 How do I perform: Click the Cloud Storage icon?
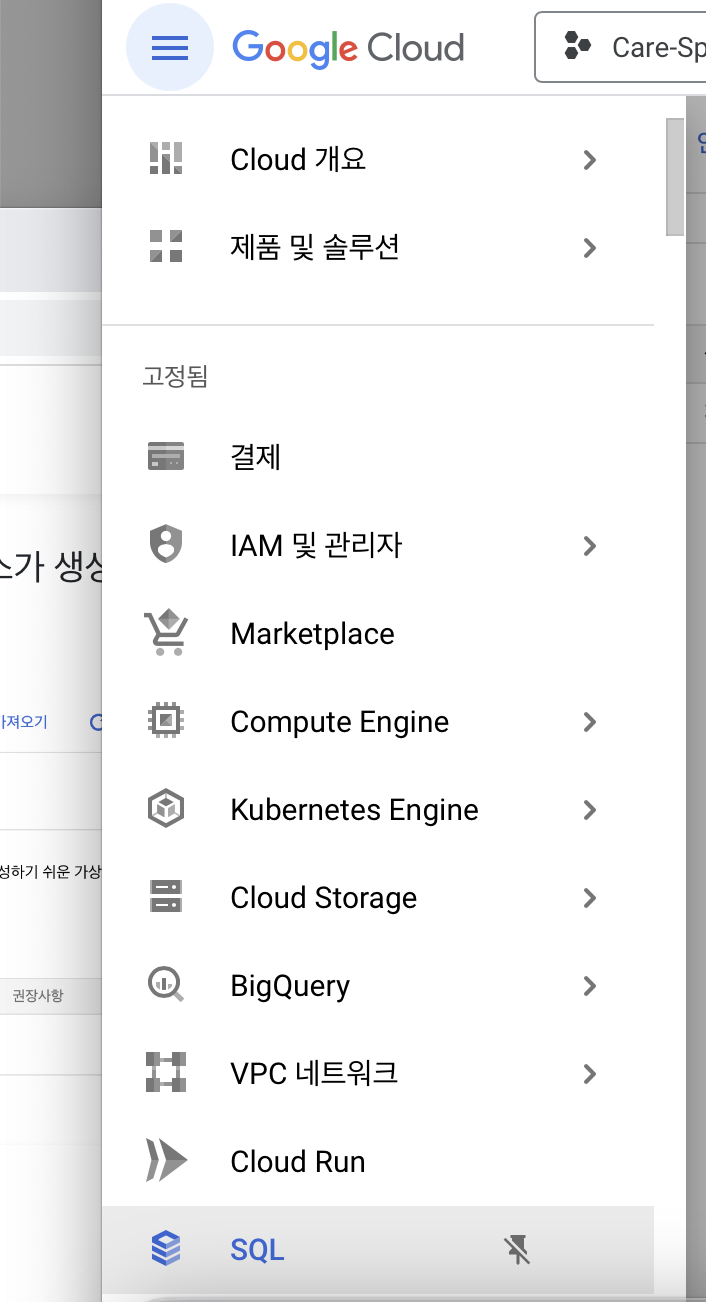(166, 897)
